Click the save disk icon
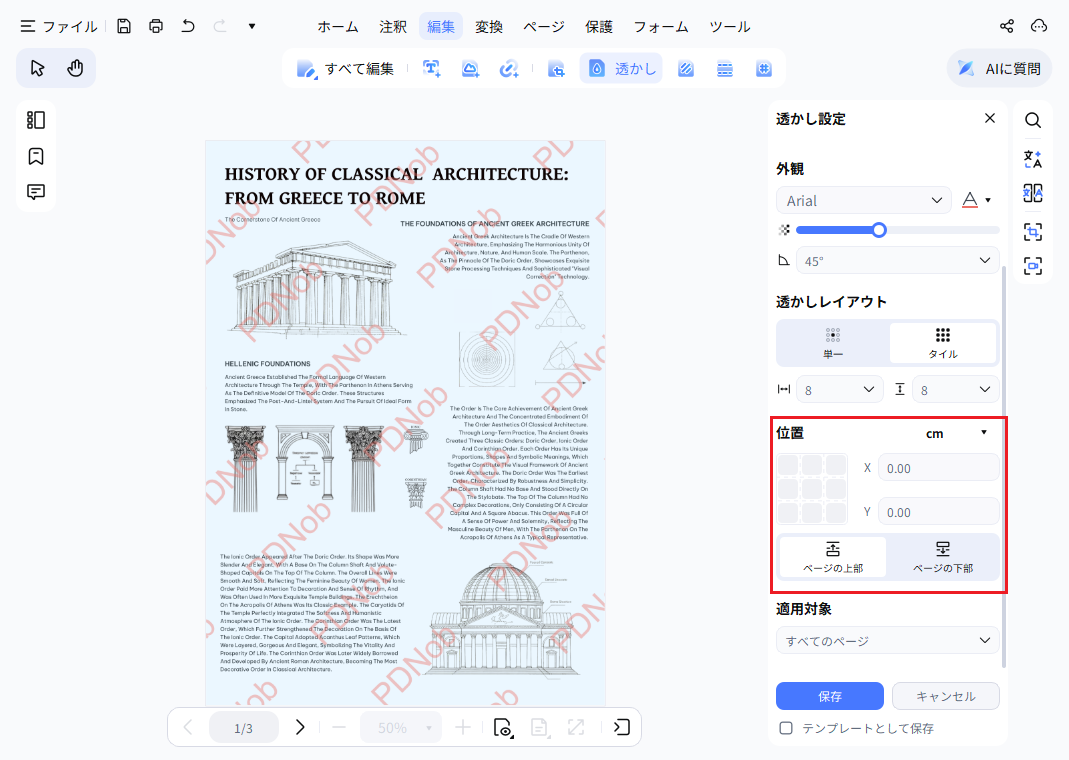The width and height of the screenshot is (1069, 760). 123,27
